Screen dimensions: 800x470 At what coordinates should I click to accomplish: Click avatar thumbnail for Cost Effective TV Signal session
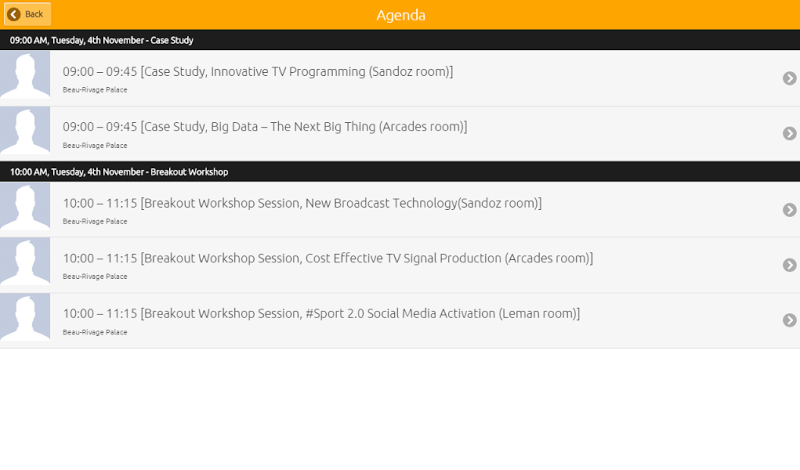tap(25, 264)
